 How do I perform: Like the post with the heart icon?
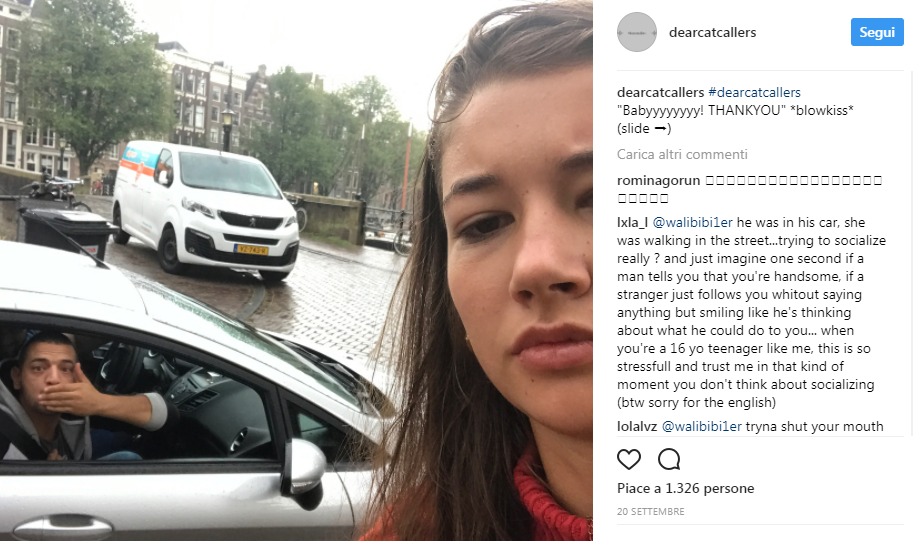pos(629,459)
